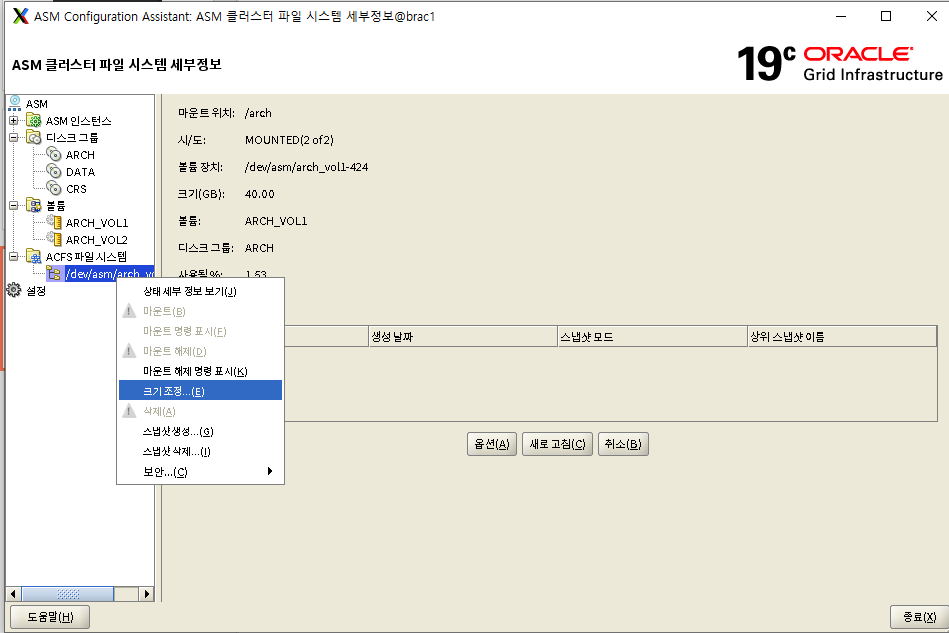Click the MOUNTED(2 of 2) status text
The height and width of the screenshot is (633, 949).
click(289, 140)
